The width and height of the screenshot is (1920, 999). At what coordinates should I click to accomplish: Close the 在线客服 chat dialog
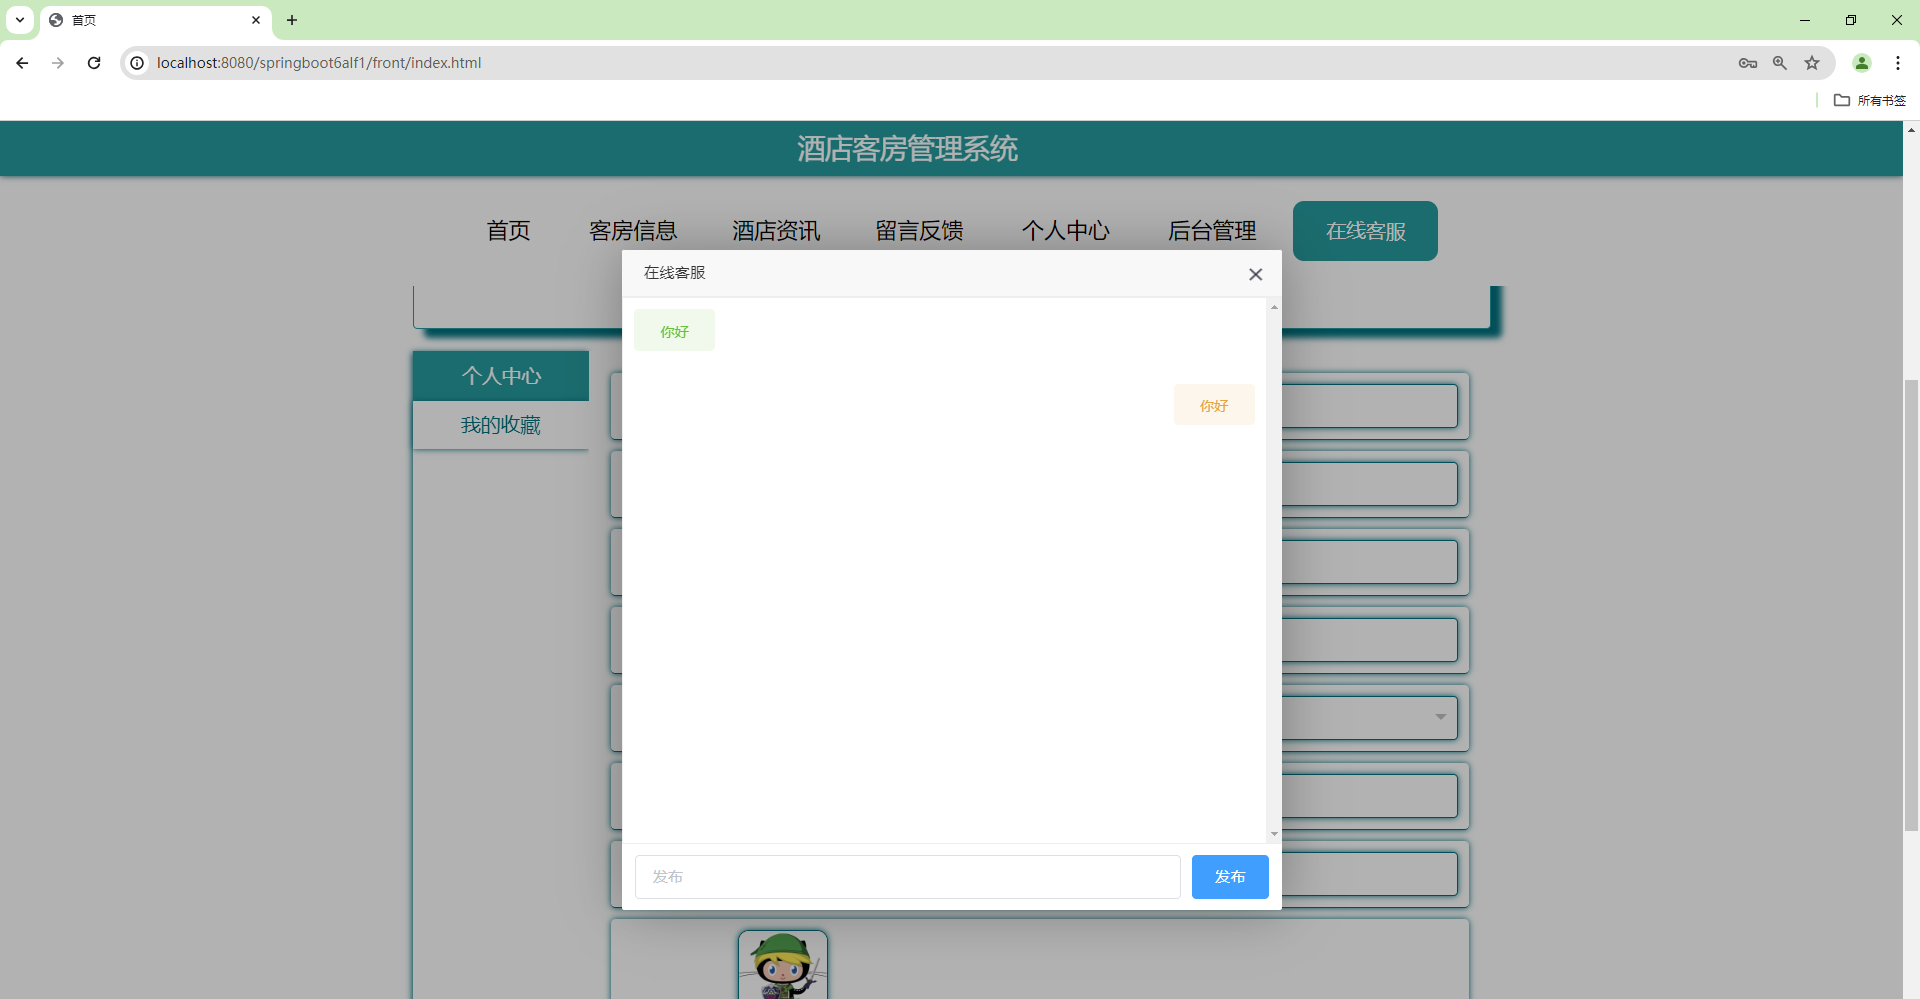coord(1255,274)
